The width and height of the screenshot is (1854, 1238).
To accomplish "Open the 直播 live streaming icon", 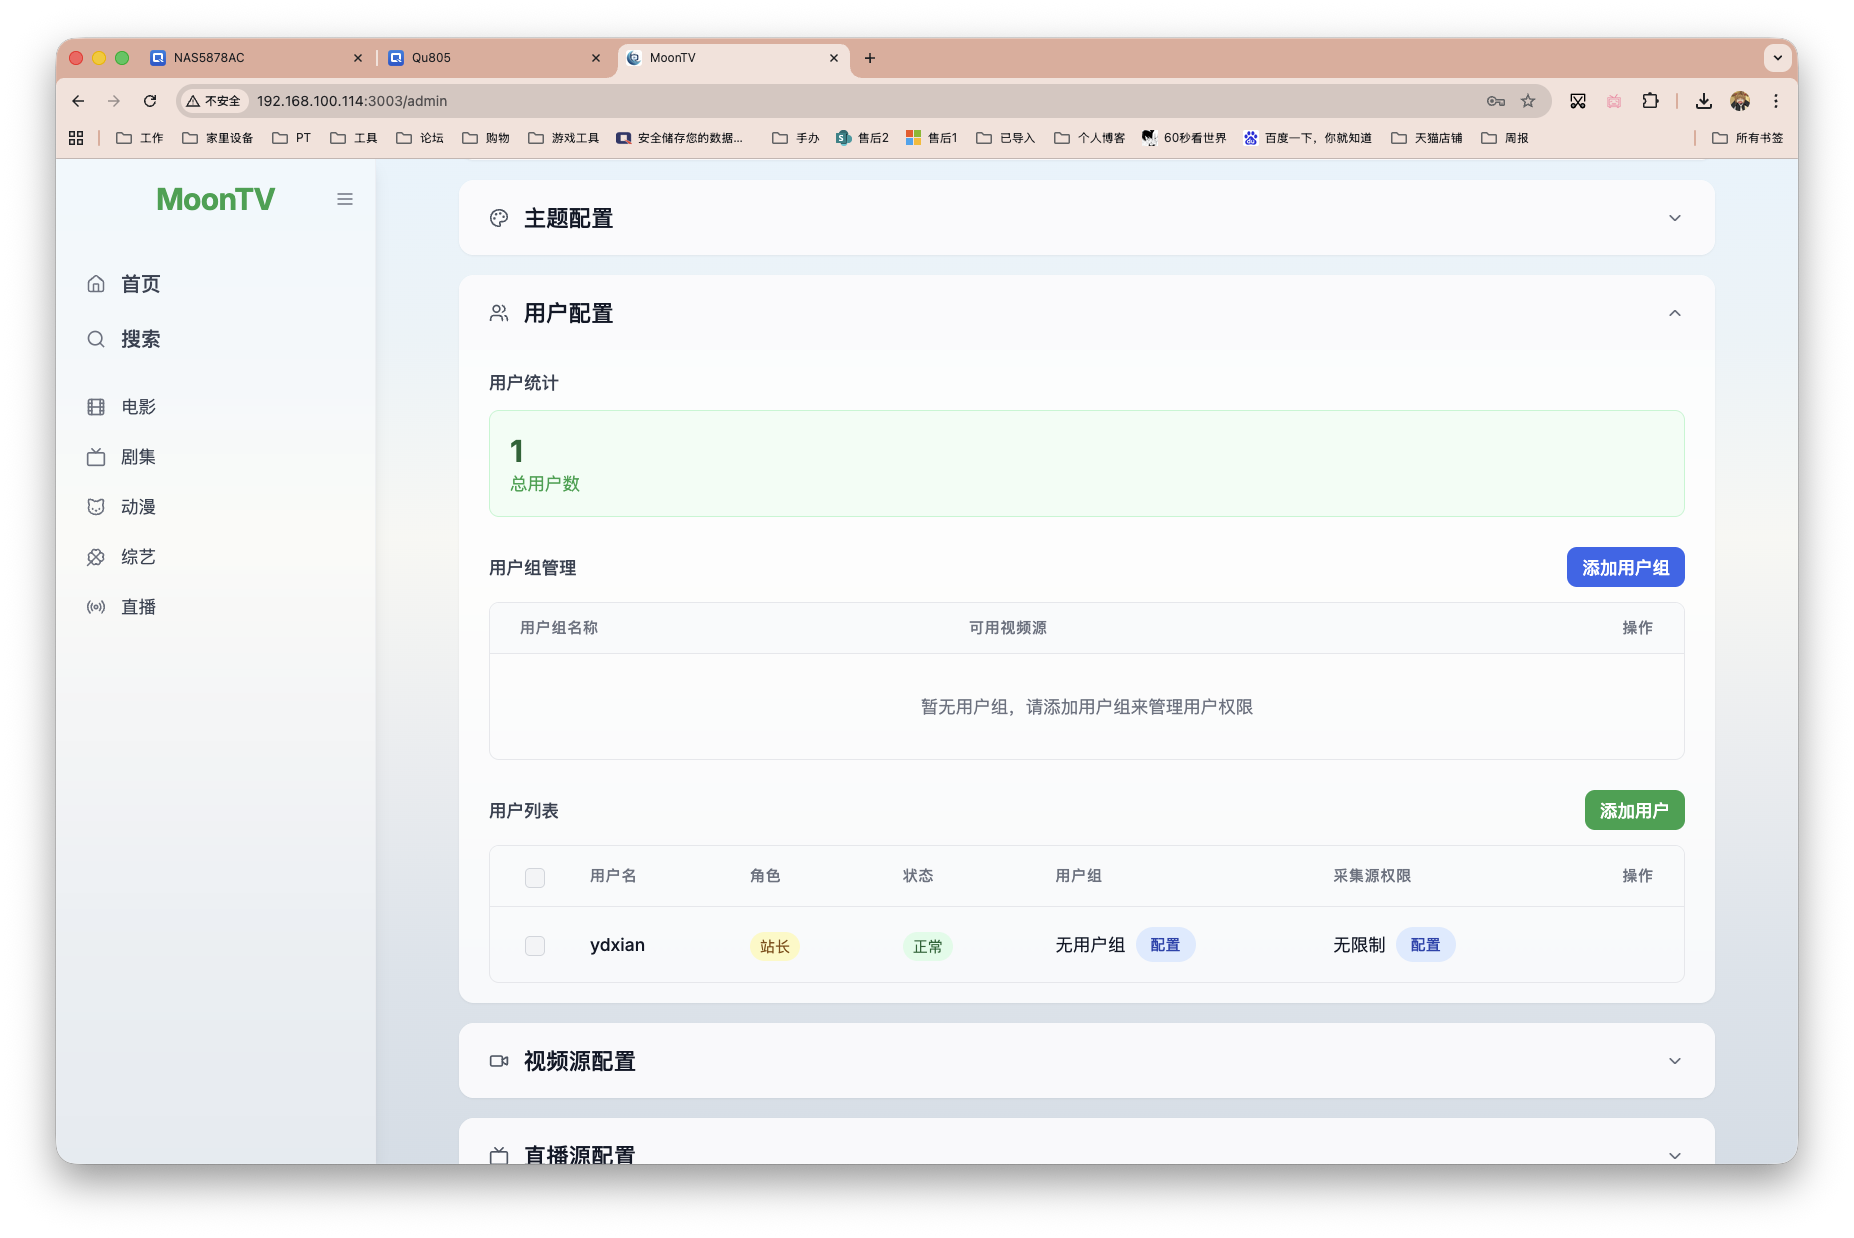I will pyautogui.click(x=96, y=606).
